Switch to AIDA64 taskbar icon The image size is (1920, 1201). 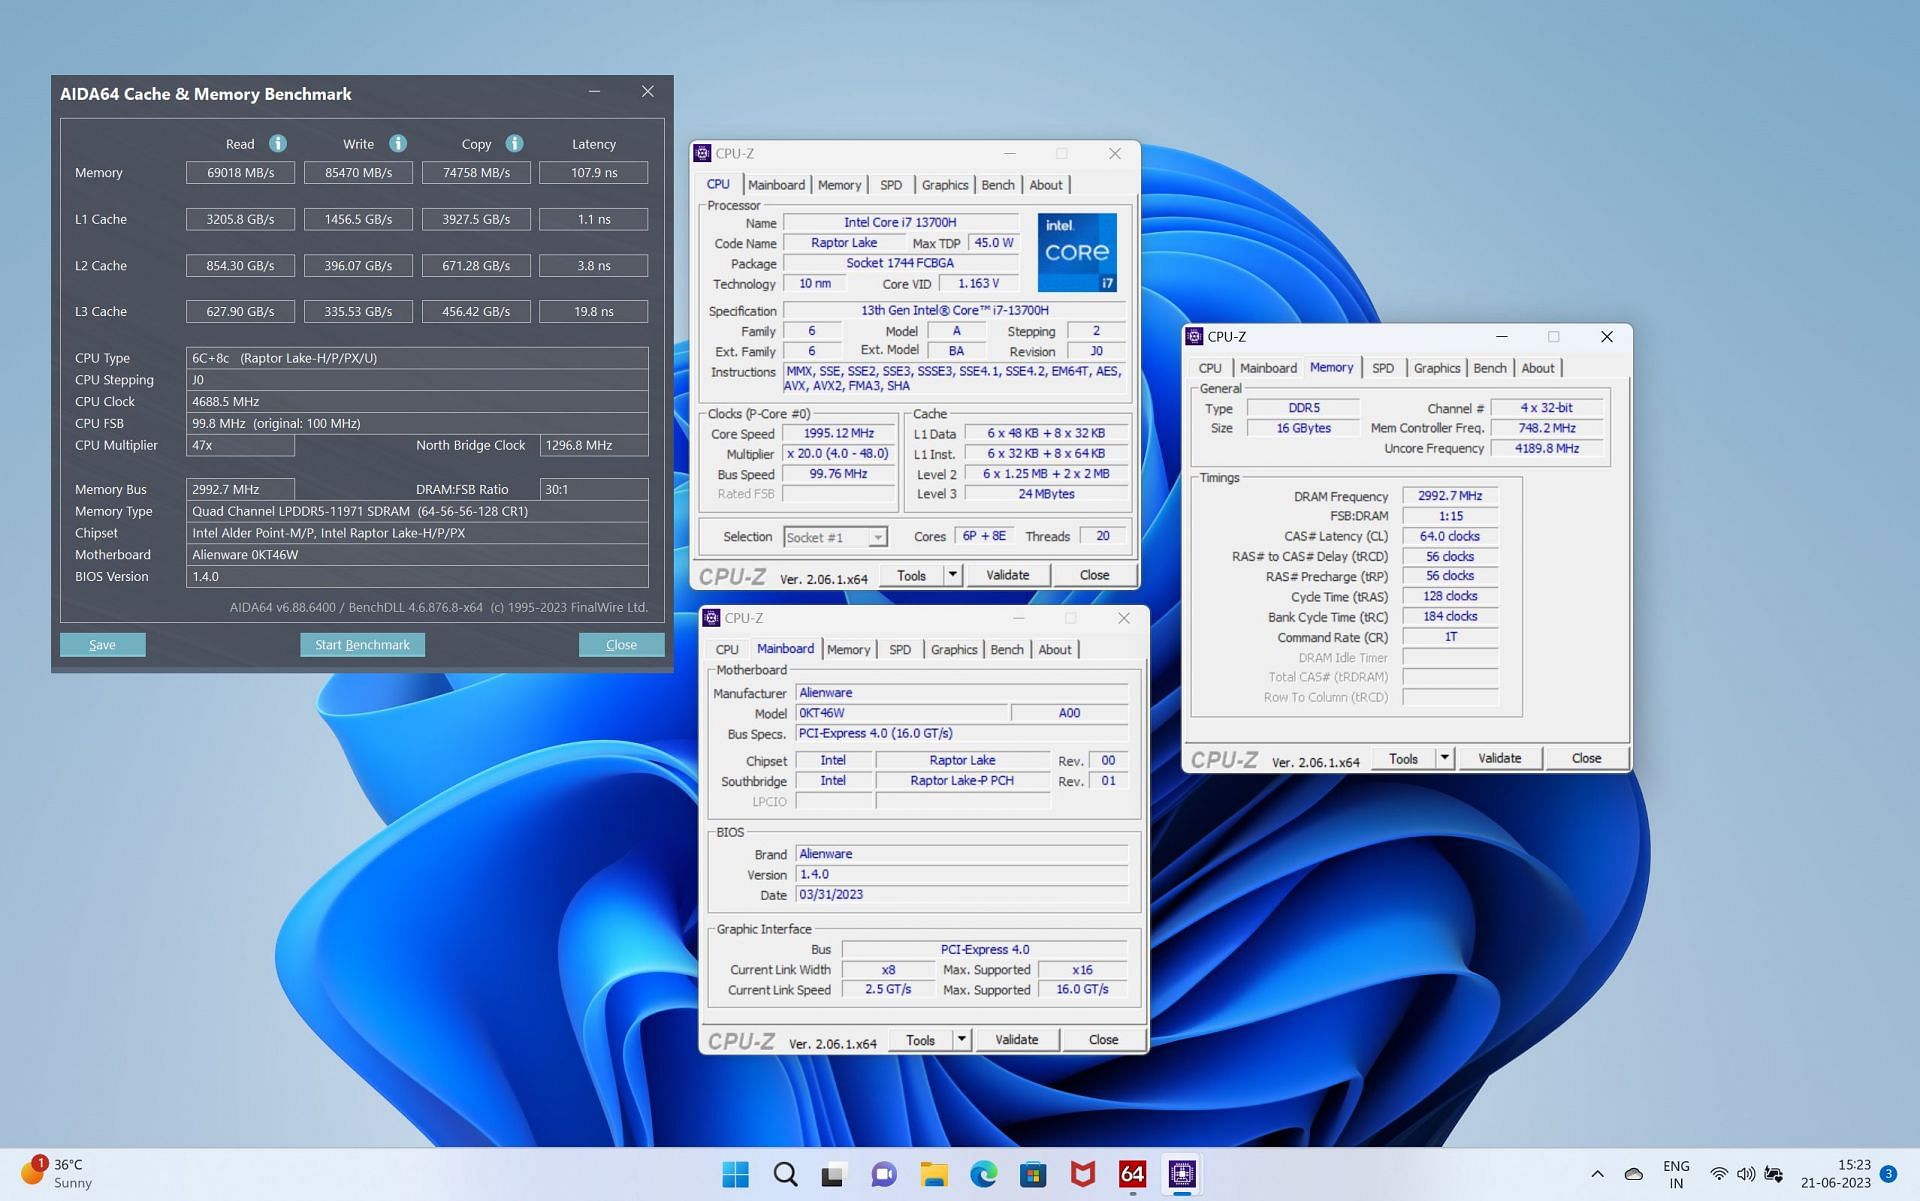coord(1132,1174)
